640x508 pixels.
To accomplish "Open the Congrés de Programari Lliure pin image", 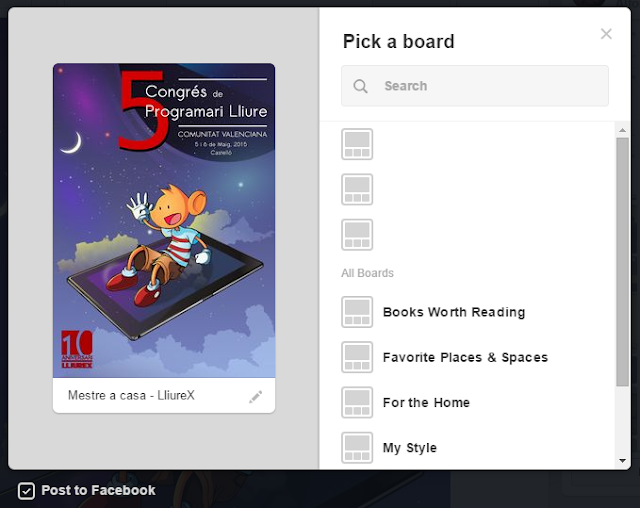I will 164,220.
